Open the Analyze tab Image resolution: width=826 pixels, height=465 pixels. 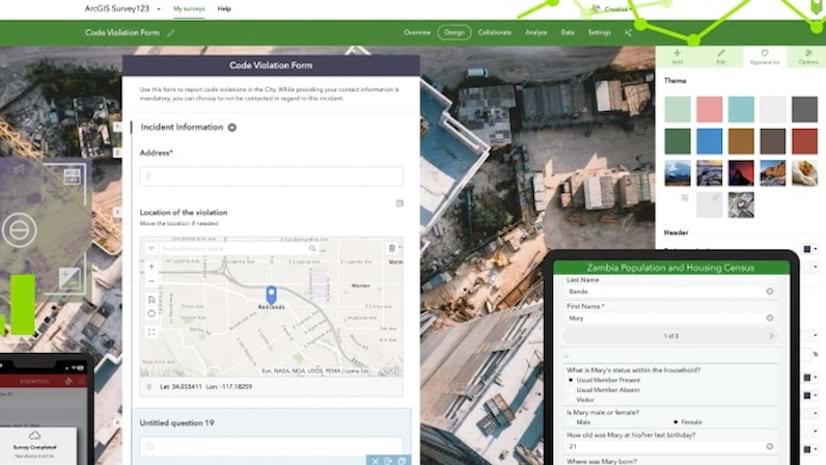536,33
